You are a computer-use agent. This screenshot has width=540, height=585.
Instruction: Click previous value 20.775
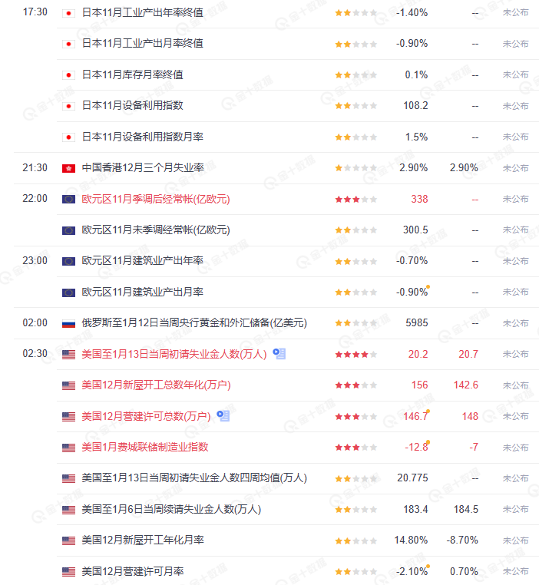point(412,478)
